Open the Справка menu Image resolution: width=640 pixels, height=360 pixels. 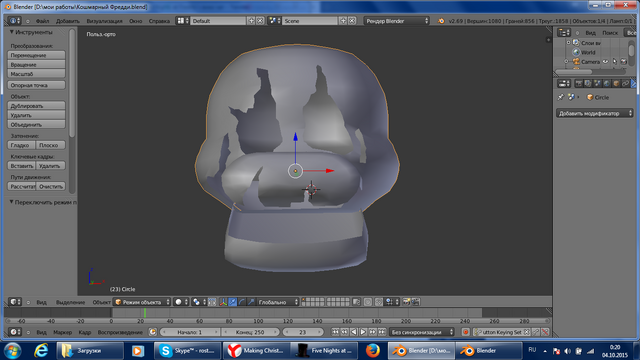pos(159,21)
